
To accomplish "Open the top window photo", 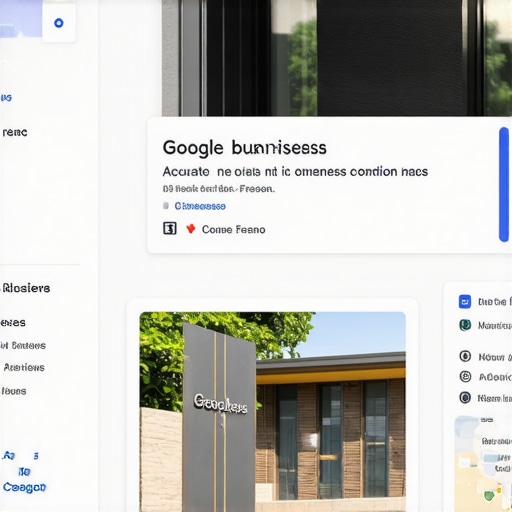I will point(337,58).
